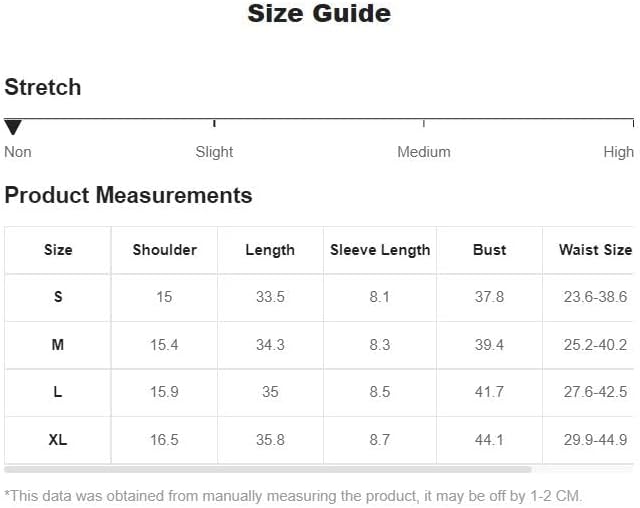Viewport: 640px width, 508px height.
Task: Click the Slight tick mark on stretch scale
Action: [214, 123]
